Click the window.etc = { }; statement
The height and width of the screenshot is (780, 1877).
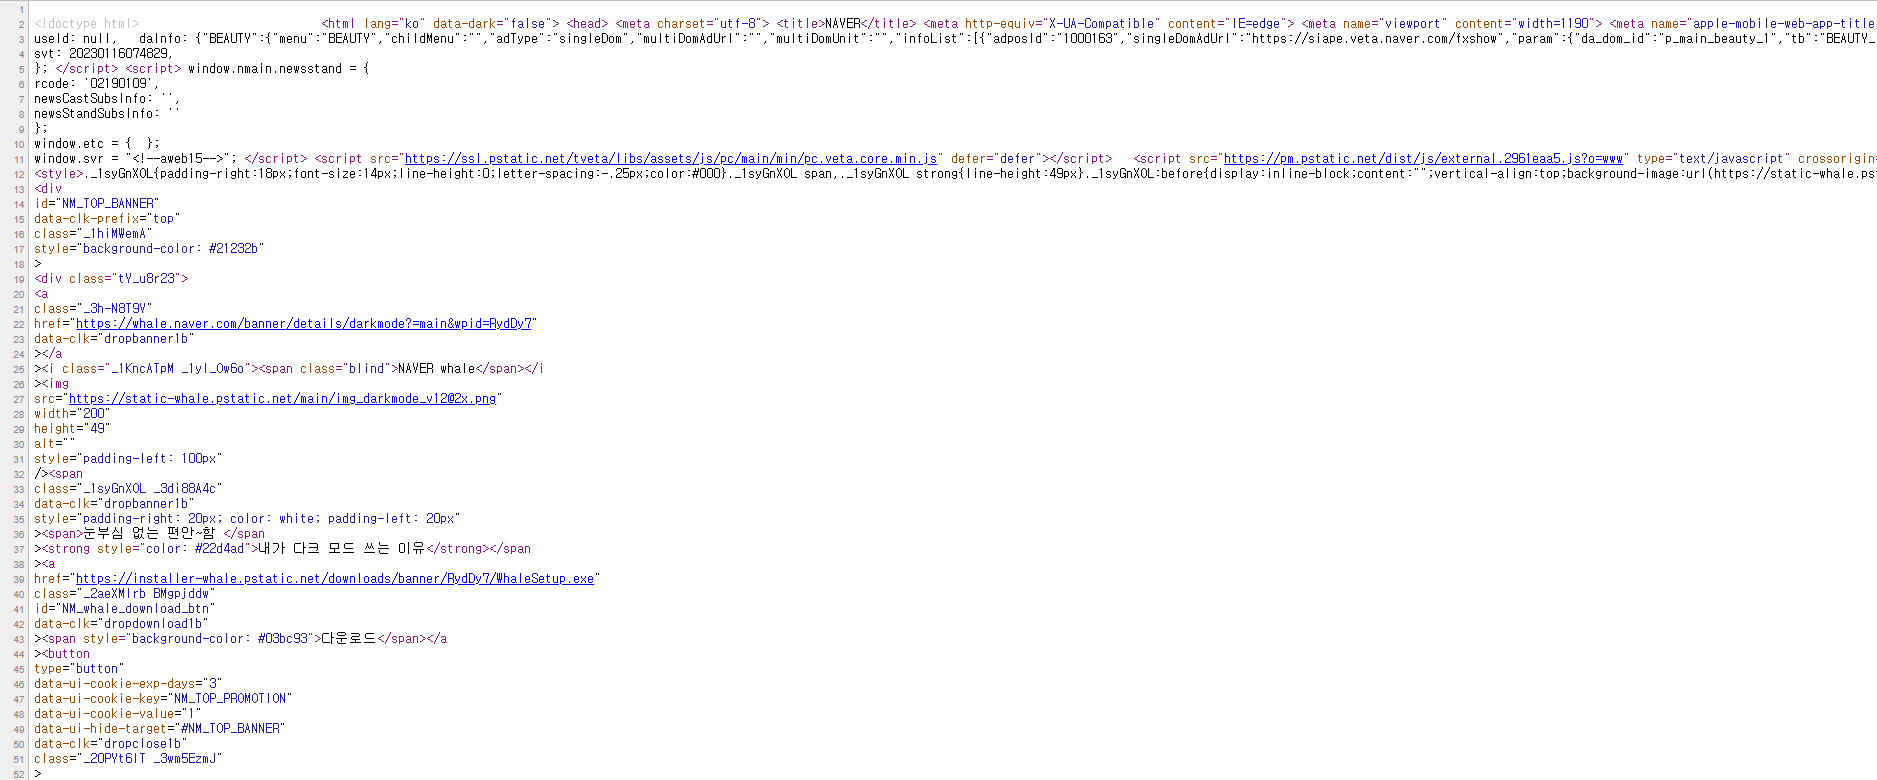click(96, 143)
